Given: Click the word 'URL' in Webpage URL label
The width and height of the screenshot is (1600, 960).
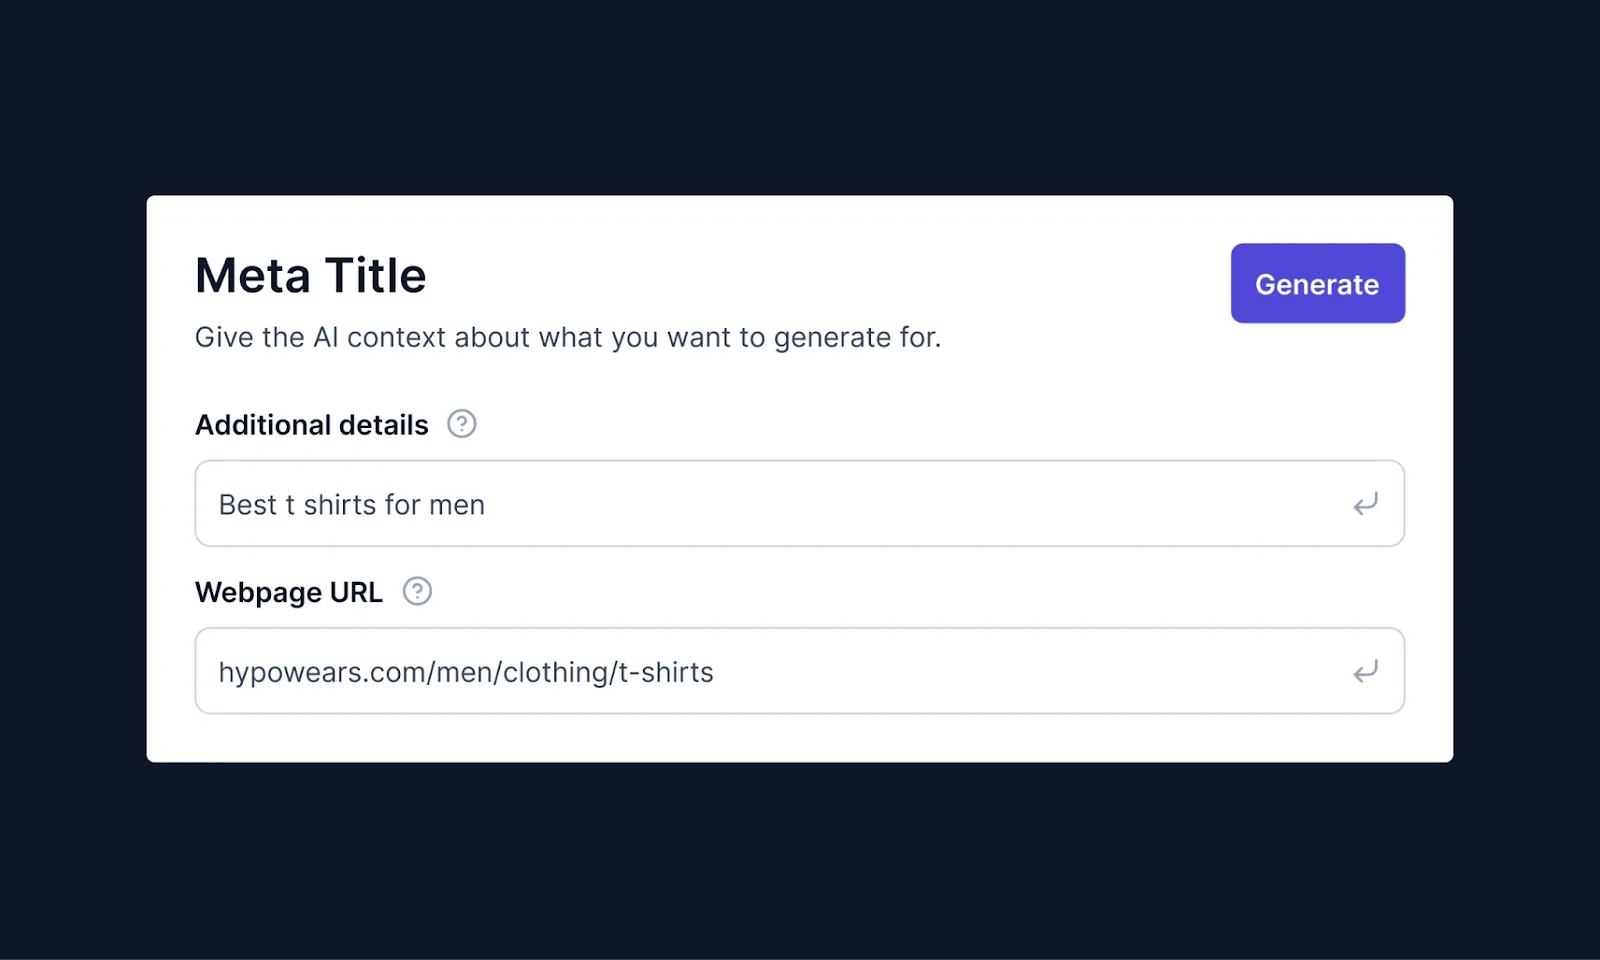Looking at the screenshot, I should point(356,592).
